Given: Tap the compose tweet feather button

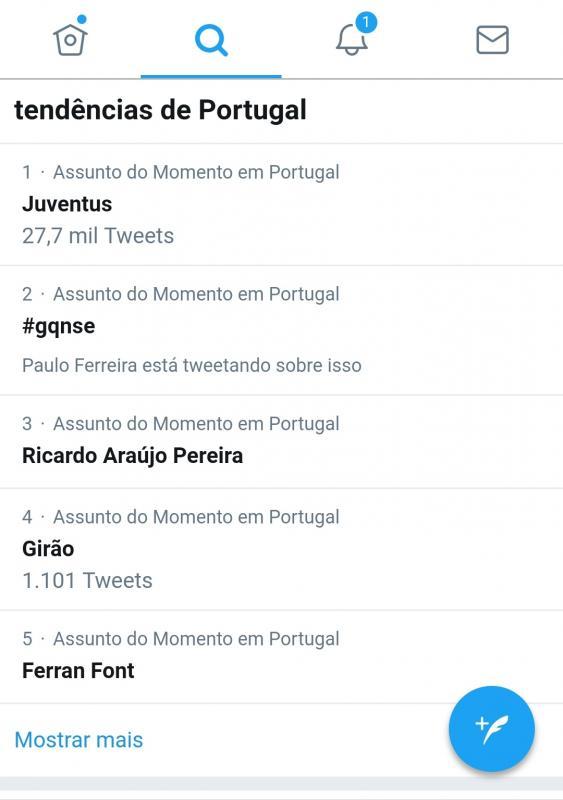Looking at the screenshot, I should (x=492, y=728).
